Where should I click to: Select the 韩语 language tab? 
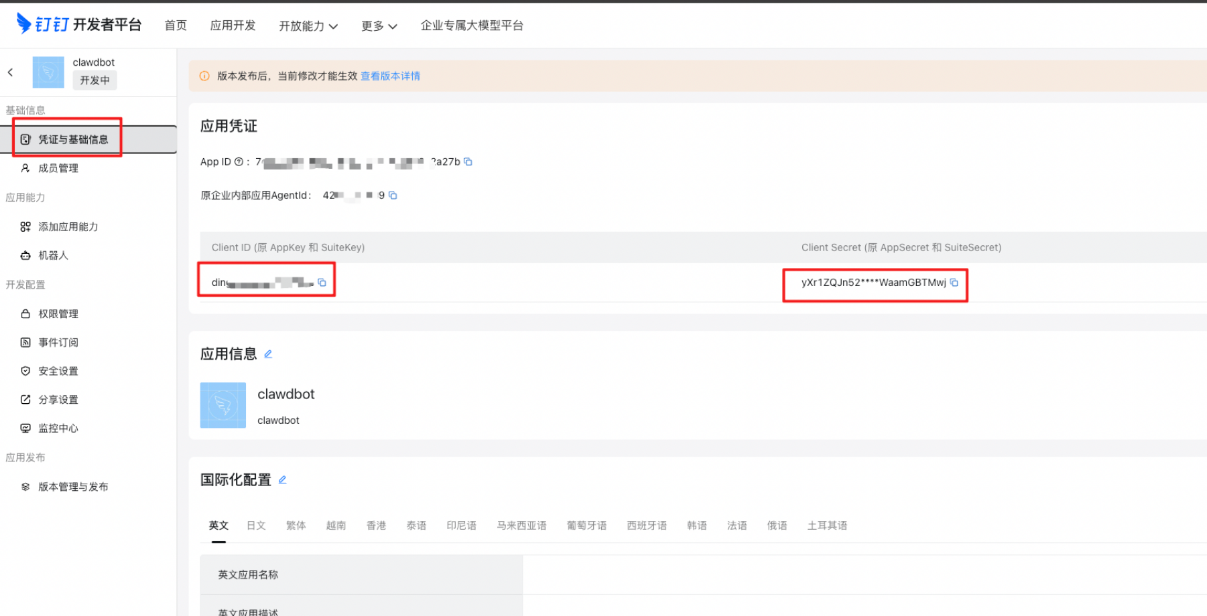(697, 525)
